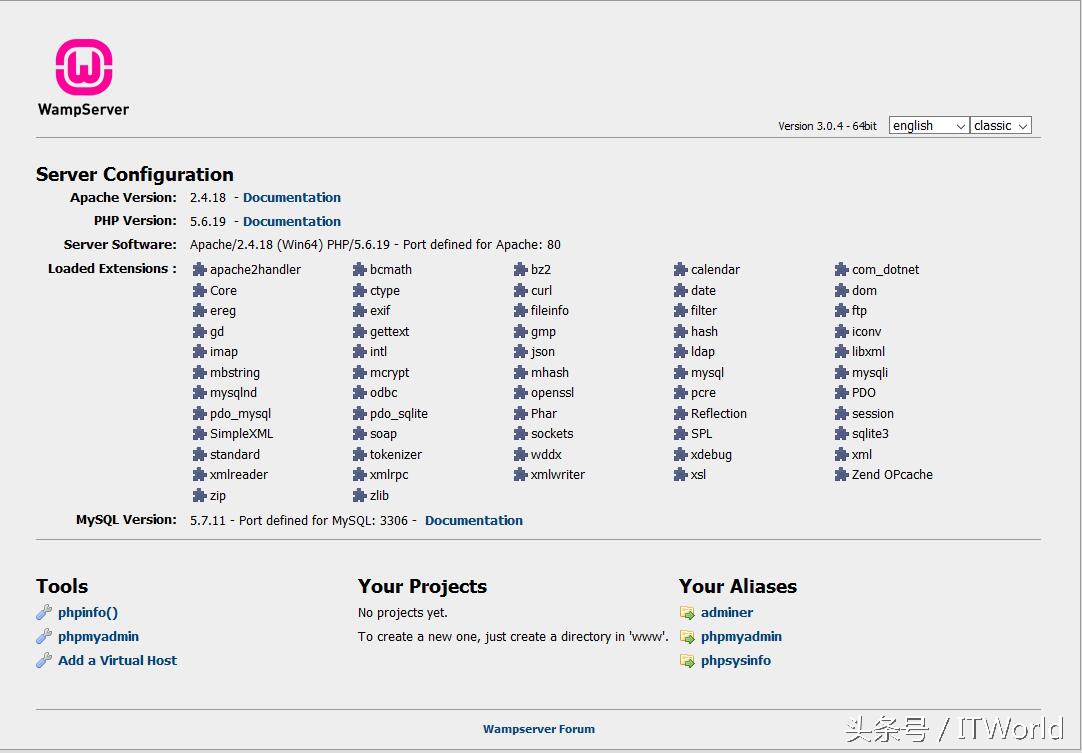Open the phpmyadmin alias under Your Aliases
Viewport: 1082px width, 753px height.
pyautogui.click(x=741, y=637)
